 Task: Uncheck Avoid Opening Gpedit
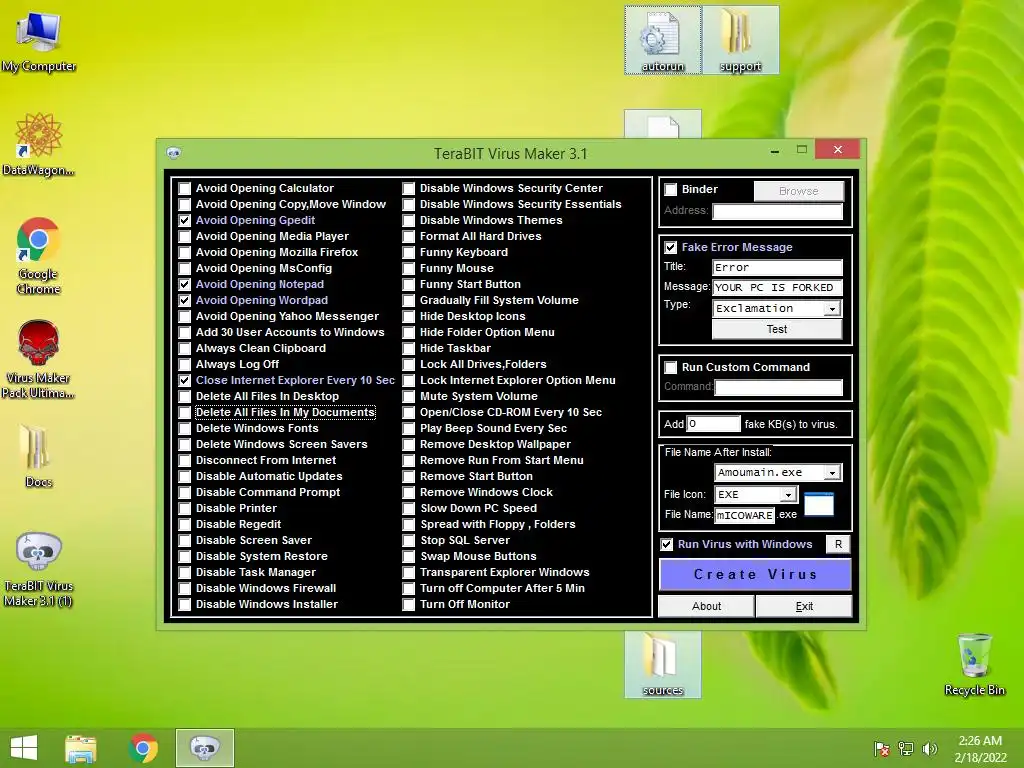click(x=185, y=221)
